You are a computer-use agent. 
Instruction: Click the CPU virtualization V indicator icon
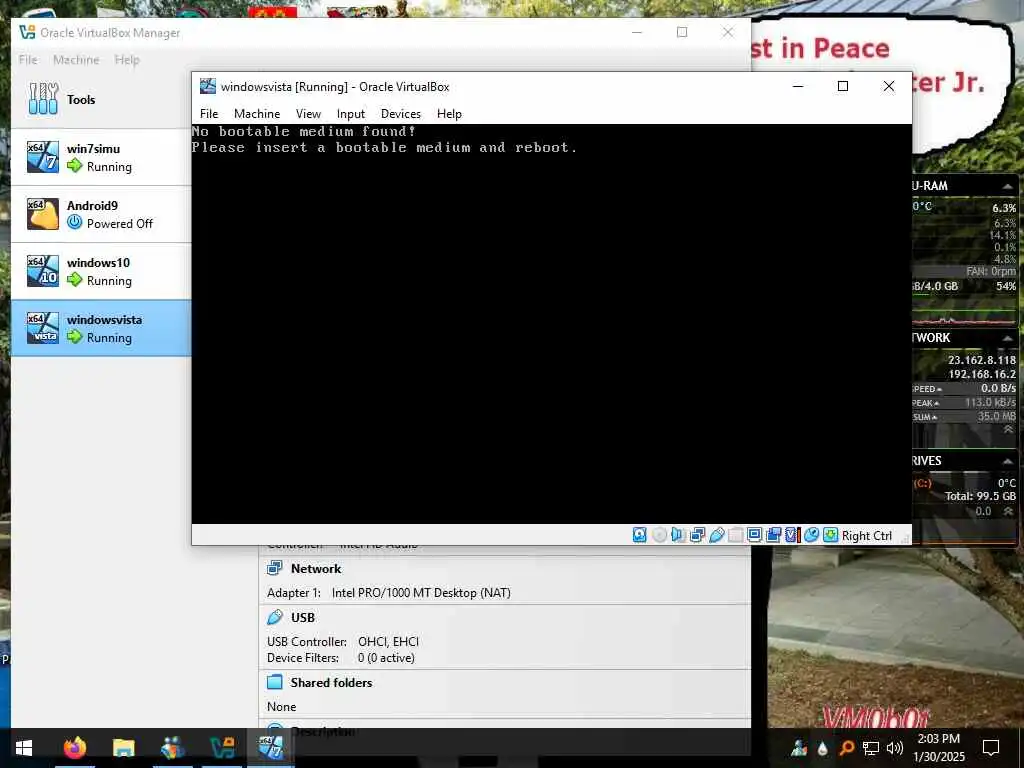click(x=792, y=536)
